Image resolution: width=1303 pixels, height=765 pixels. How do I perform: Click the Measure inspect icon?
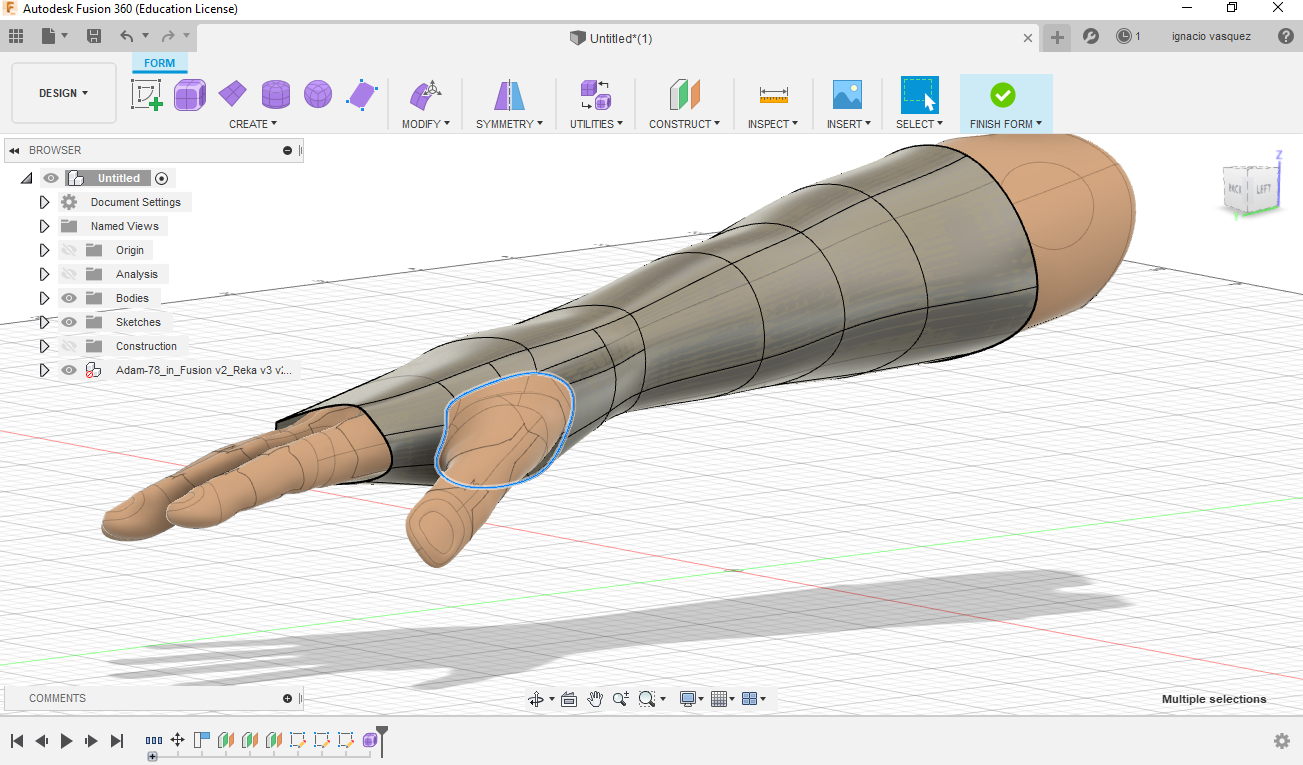pyautogui.click(x=773, y=95)
